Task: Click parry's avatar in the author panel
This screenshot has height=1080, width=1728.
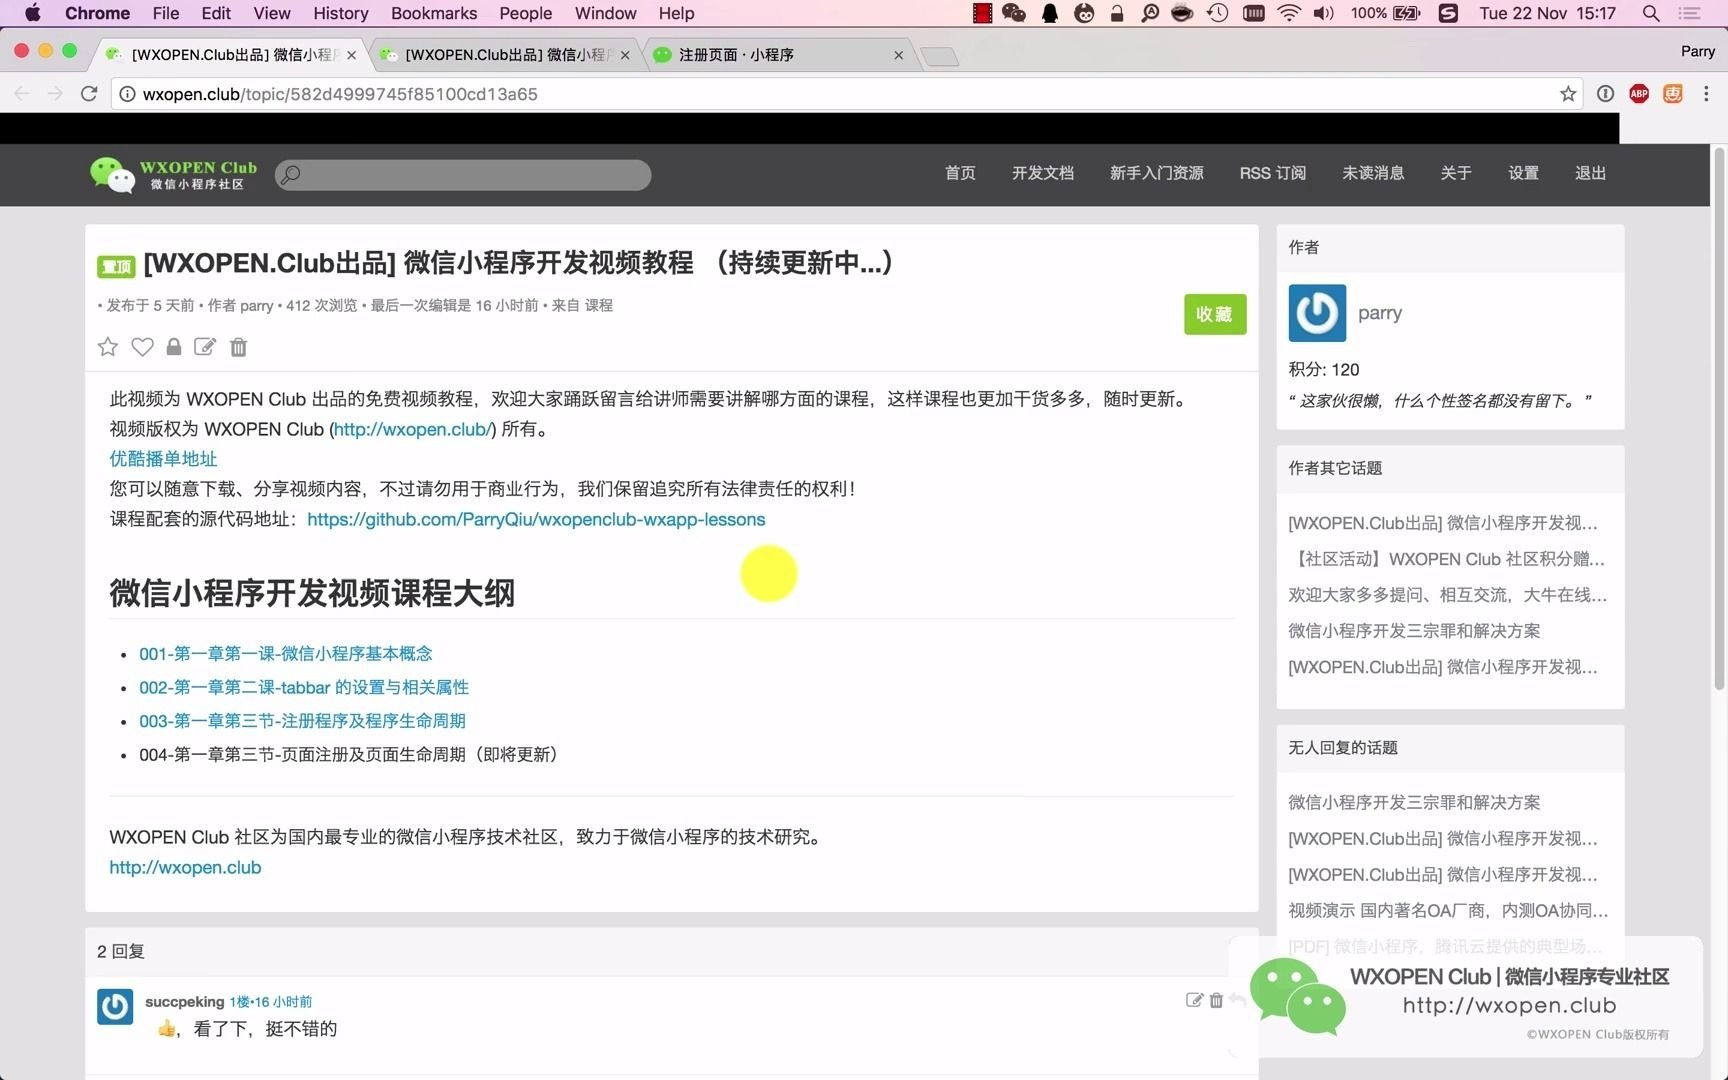Action: 1317,313
